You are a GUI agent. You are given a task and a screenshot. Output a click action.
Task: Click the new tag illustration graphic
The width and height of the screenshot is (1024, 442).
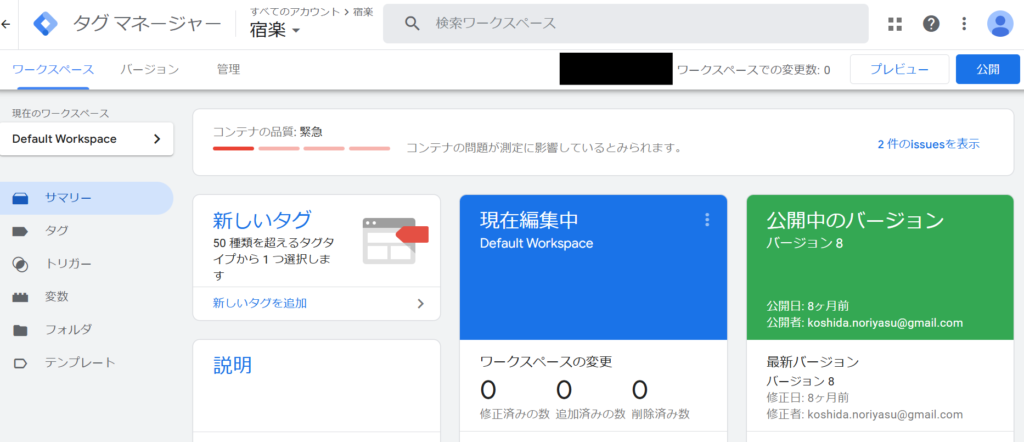[x=395, y=240]
